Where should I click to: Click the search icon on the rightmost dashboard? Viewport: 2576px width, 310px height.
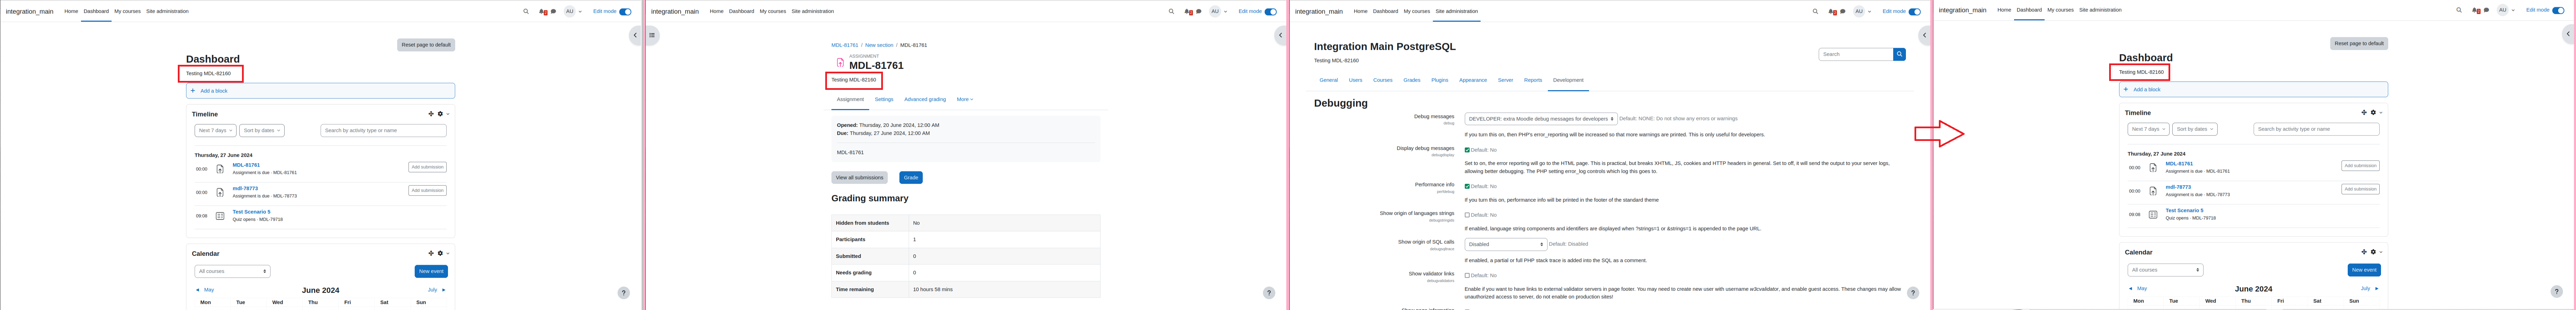(2459, 10)
